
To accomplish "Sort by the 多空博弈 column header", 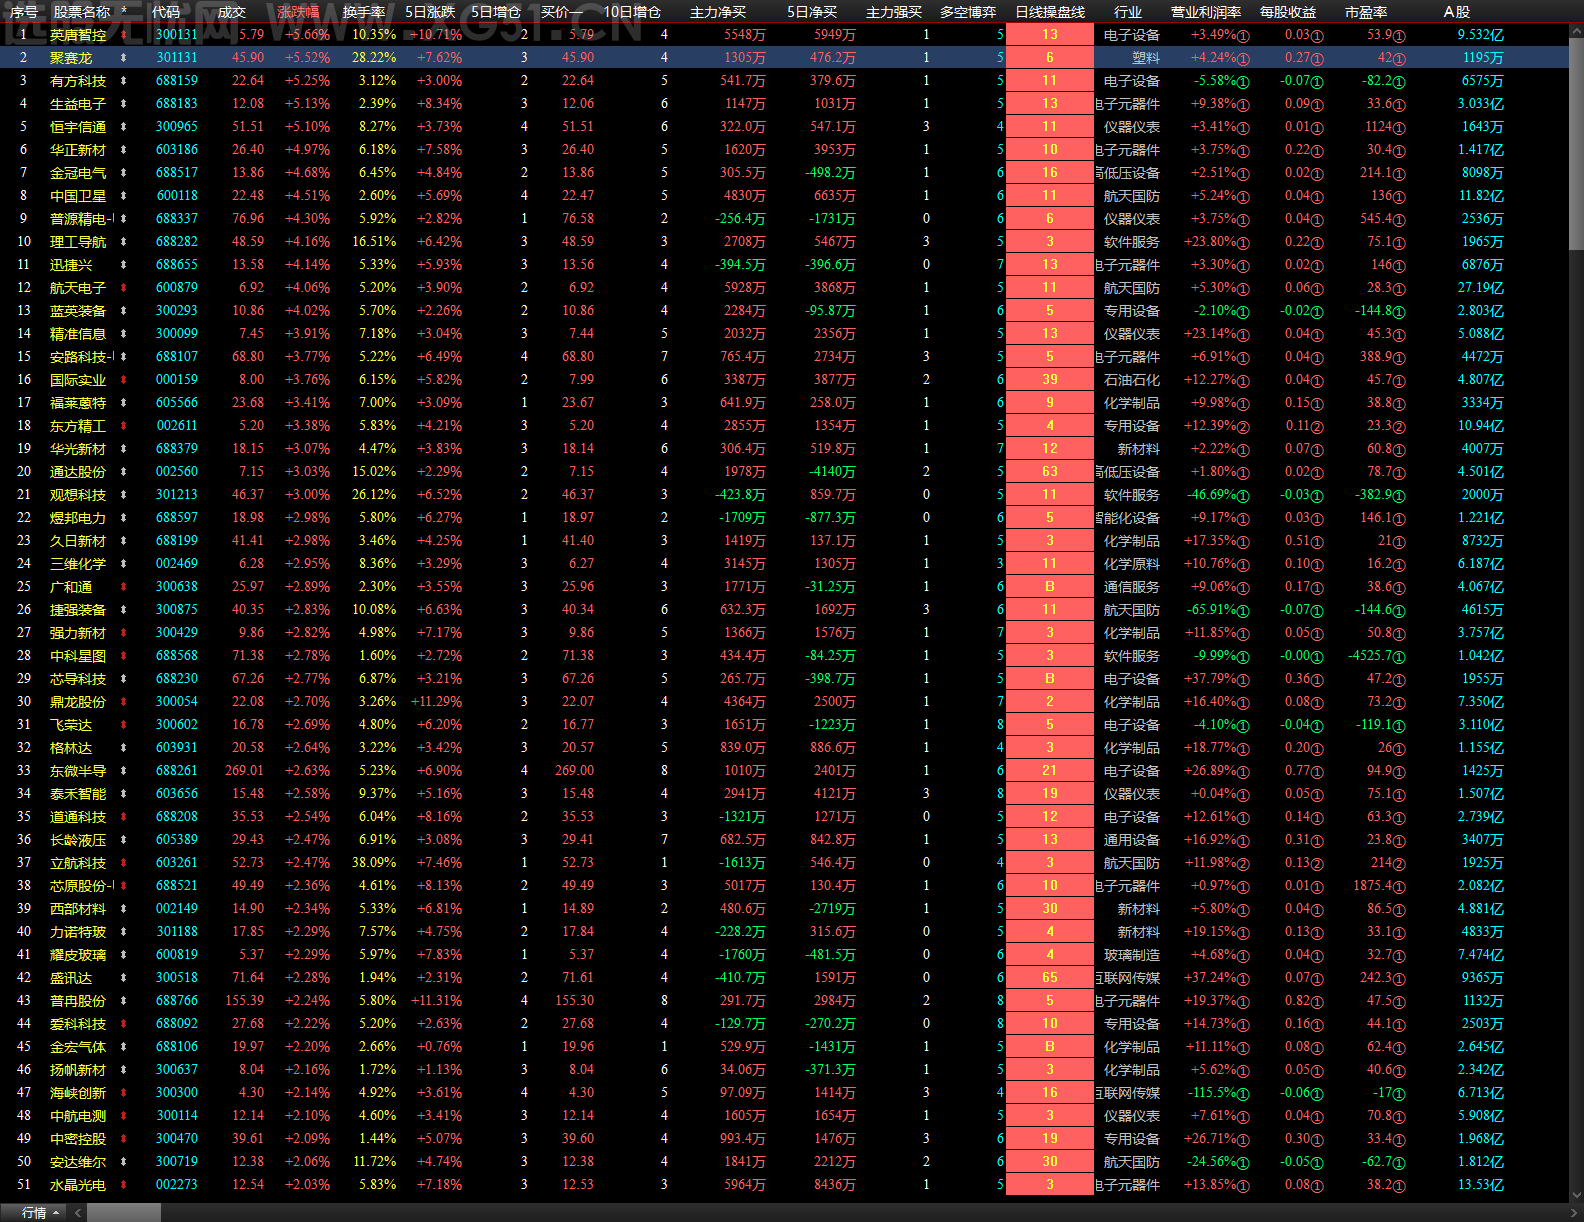I will (x=968, y=12).
